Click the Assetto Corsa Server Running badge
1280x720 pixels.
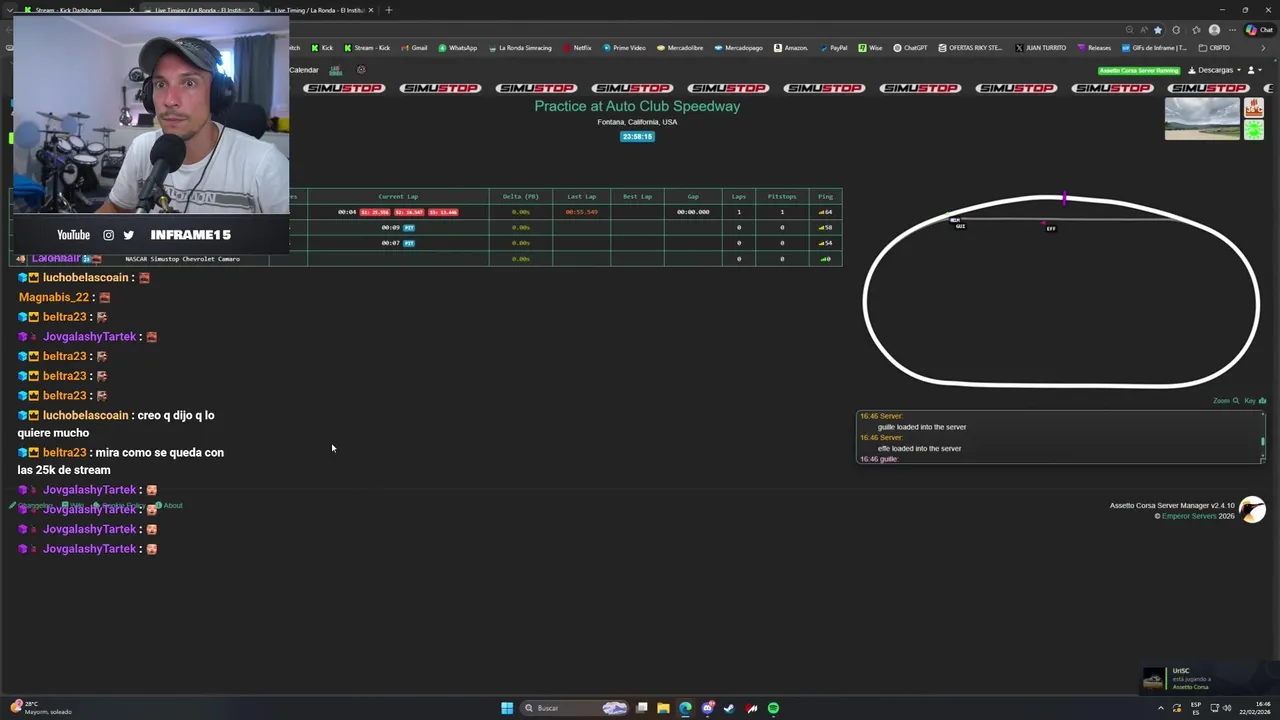coord(1139,70)
